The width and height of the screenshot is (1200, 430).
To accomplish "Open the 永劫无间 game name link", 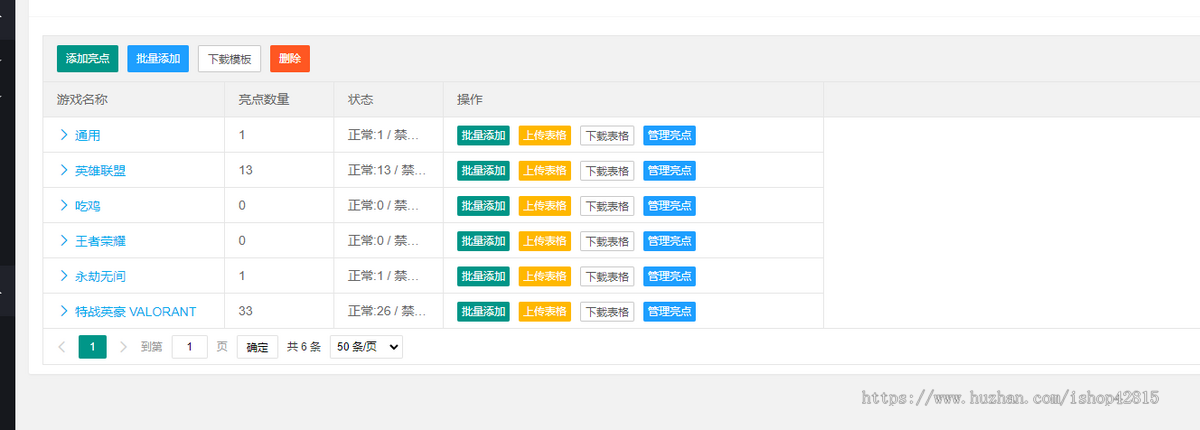I will coord(100,275).
